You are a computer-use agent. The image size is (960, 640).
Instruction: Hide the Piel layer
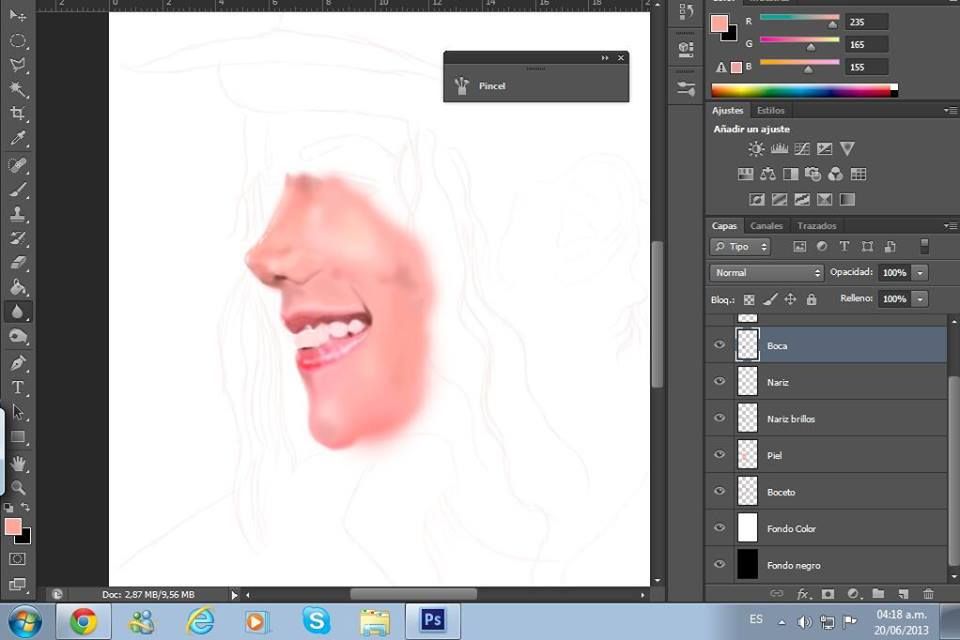point(719,455)
